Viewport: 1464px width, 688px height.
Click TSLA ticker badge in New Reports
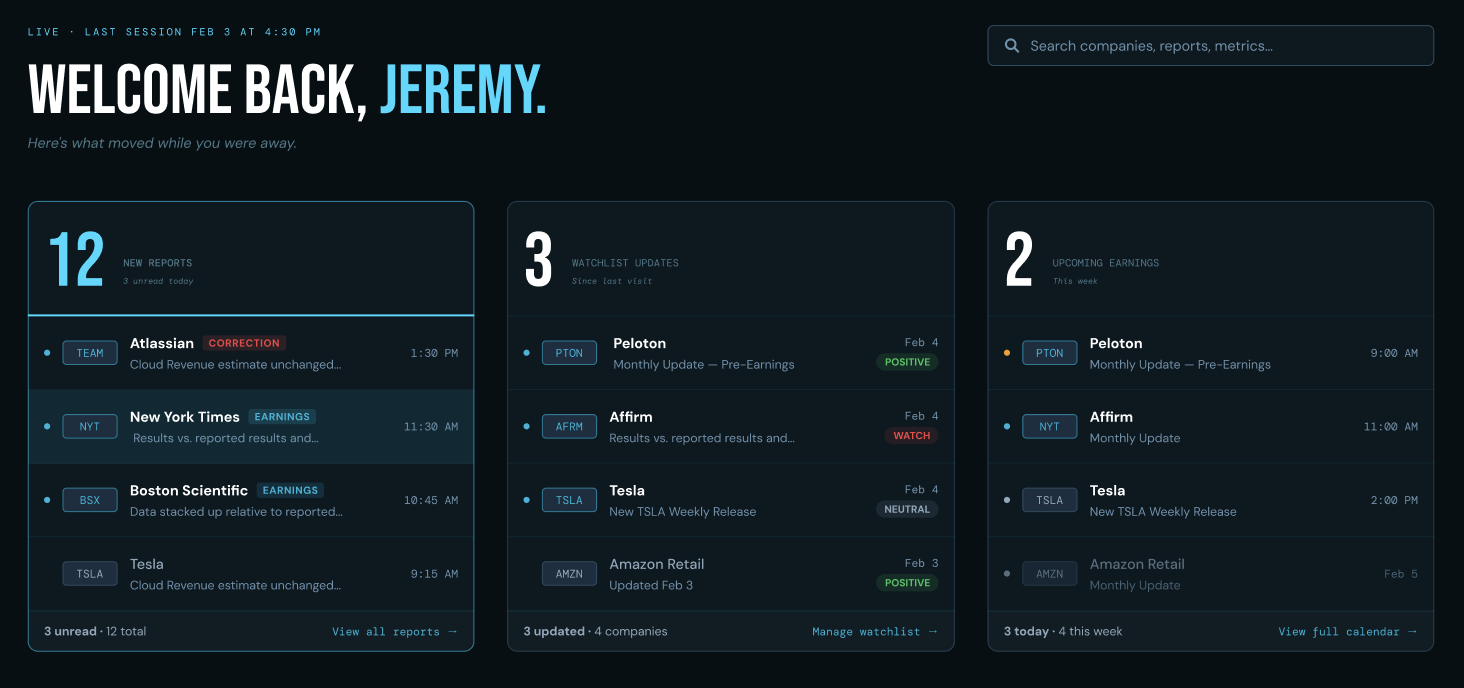pyautogui.click(x=90, y=574)
